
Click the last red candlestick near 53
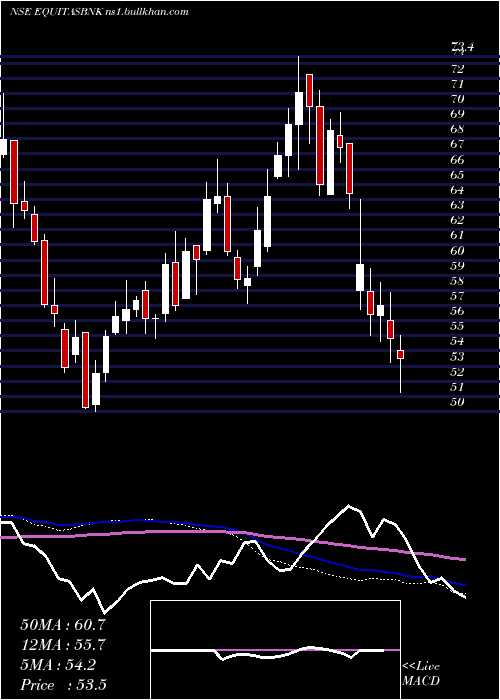coord(400,354)
